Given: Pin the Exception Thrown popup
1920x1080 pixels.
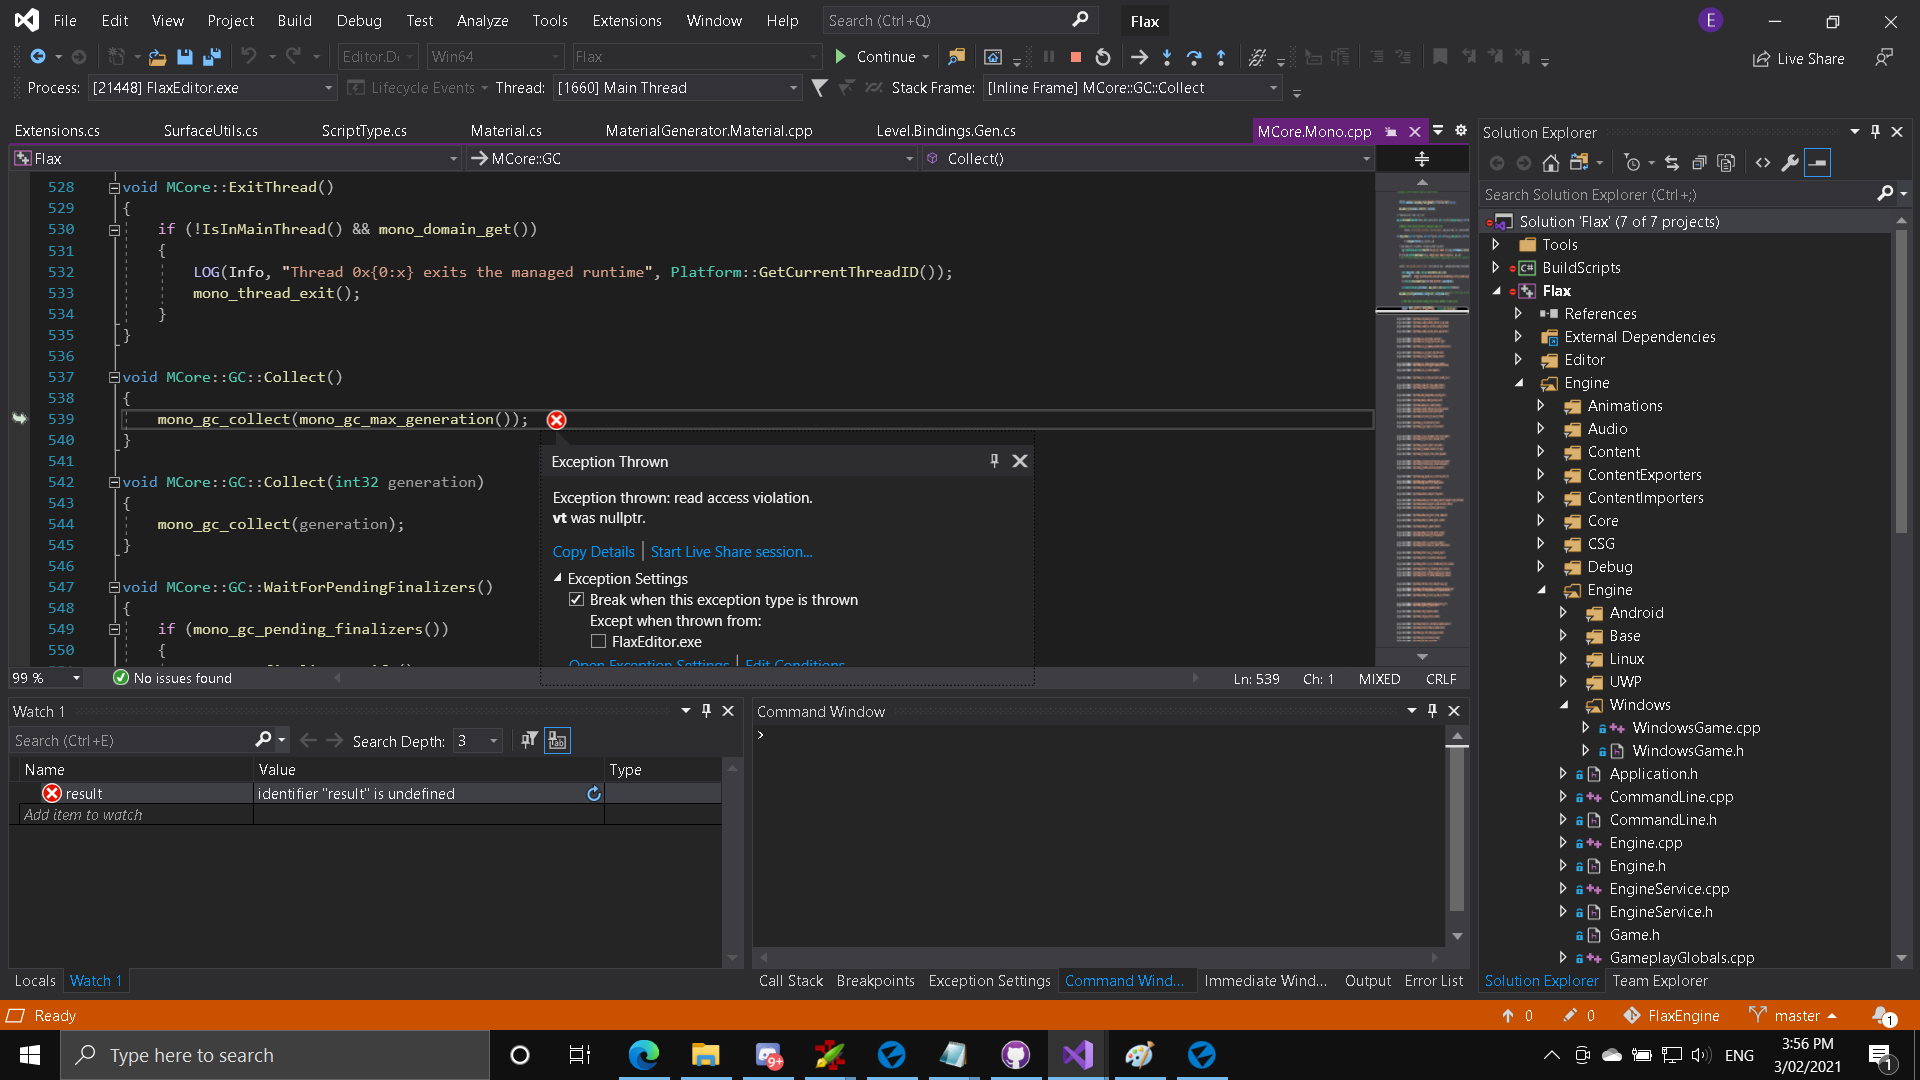Looking at the screenshot, I should pos(994,461).
